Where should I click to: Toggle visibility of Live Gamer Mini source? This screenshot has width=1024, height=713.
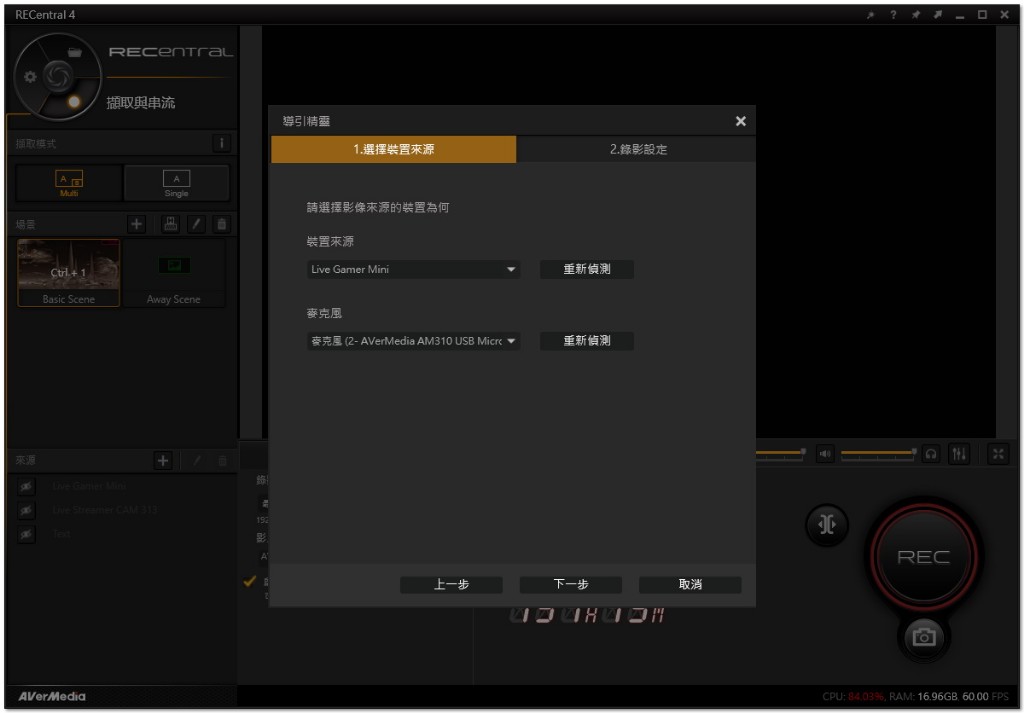click(x=26, y=486)
